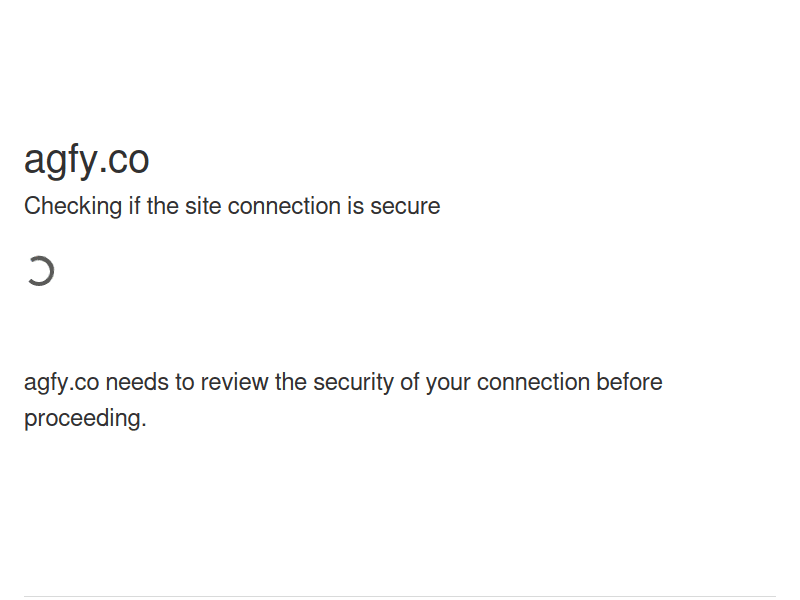
Task: Click the word 'security' in the paragraph
Action: tap(353, 382)
